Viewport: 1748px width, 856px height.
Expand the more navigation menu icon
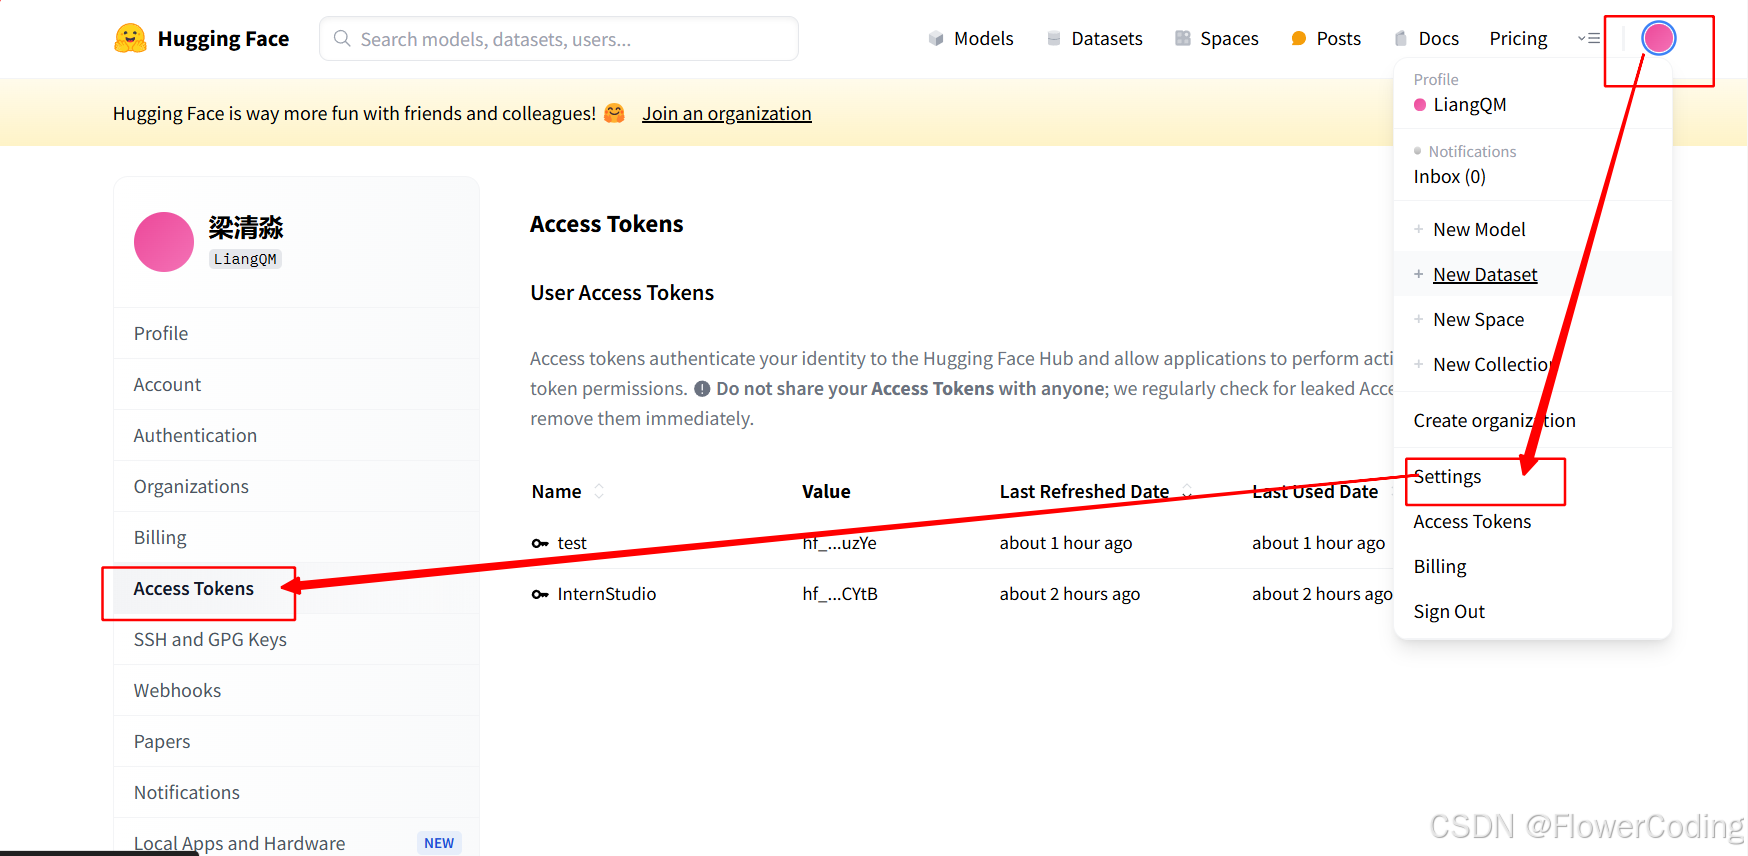tap(1589, 38)
